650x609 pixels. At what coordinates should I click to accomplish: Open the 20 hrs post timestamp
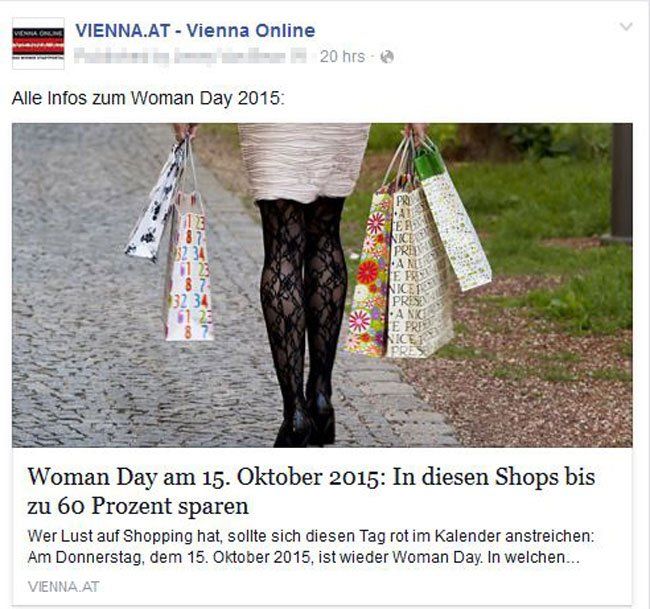tap(342, 57)
